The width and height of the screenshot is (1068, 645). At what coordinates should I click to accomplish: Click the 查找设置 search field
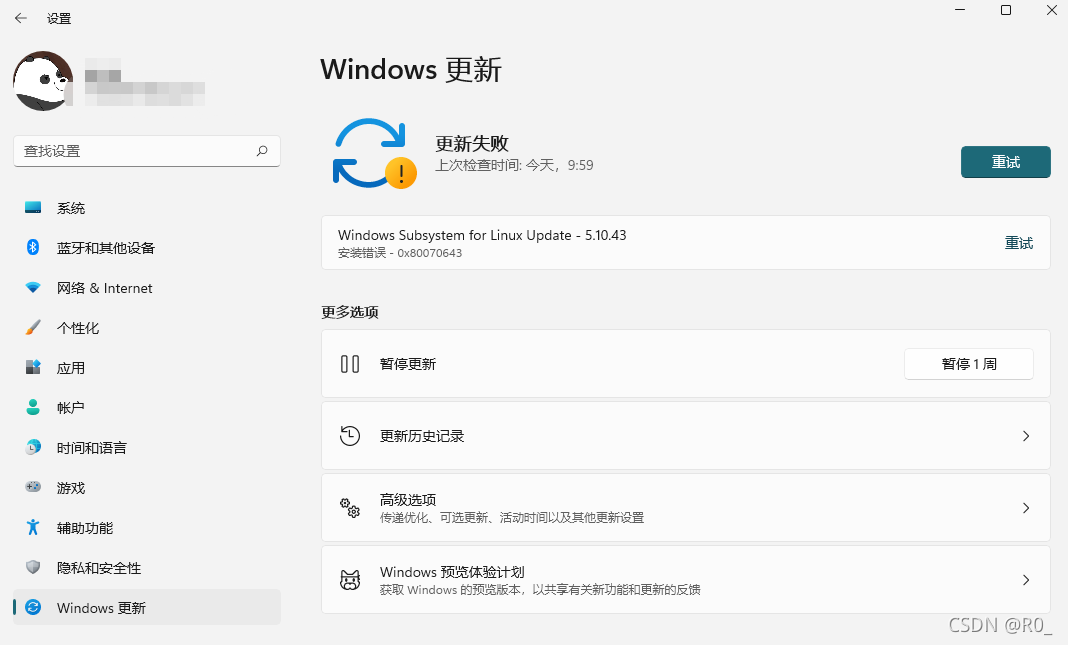[146, 151]
